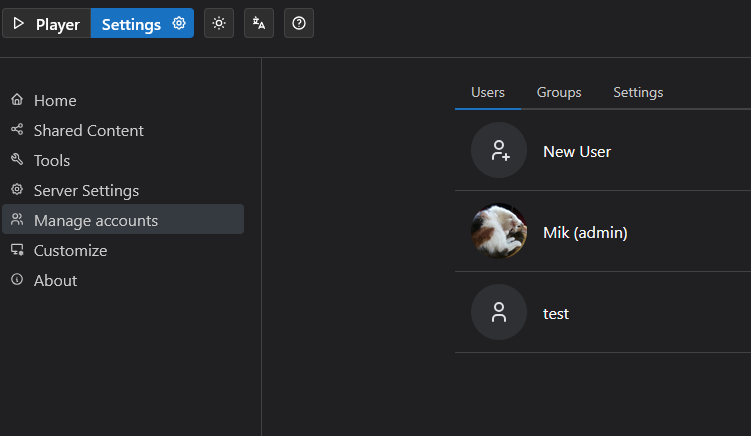Click the monitor icon beside Customize

(17, 250)
